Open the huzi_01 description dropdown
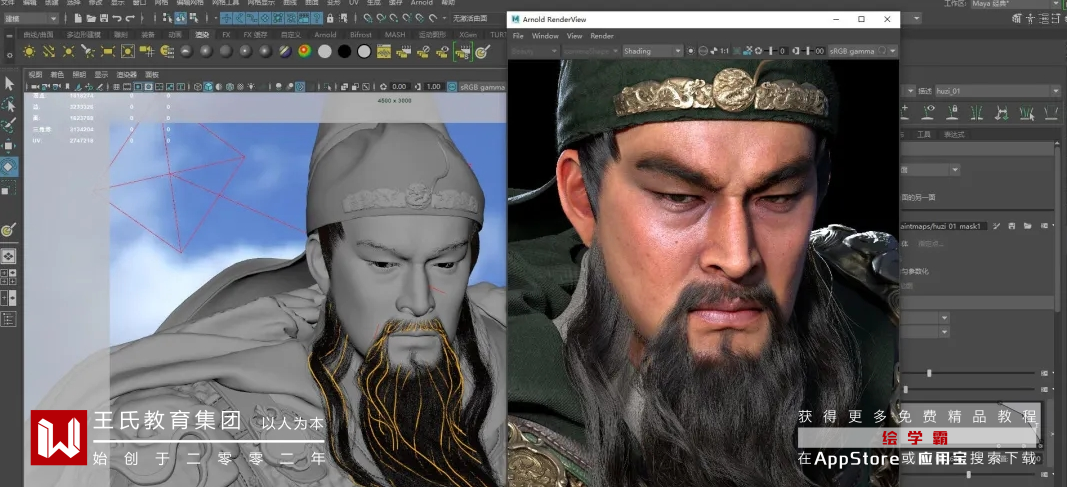The height and width of the screenshot is (487, 1067). click(x=997, y=90)
